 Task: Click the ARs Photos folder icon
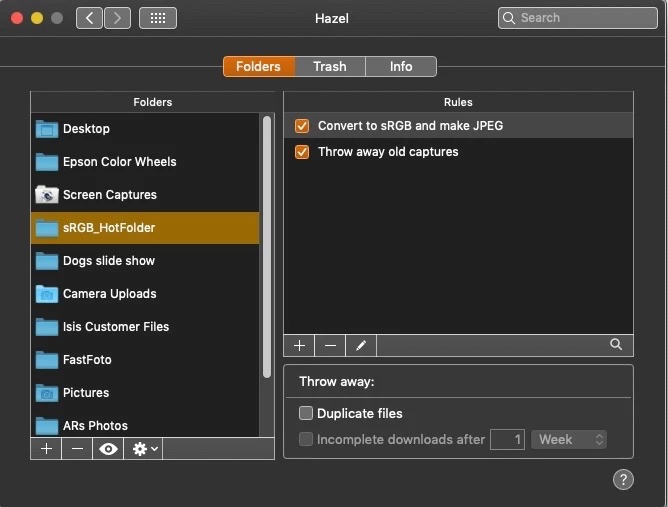pos(47,426)
